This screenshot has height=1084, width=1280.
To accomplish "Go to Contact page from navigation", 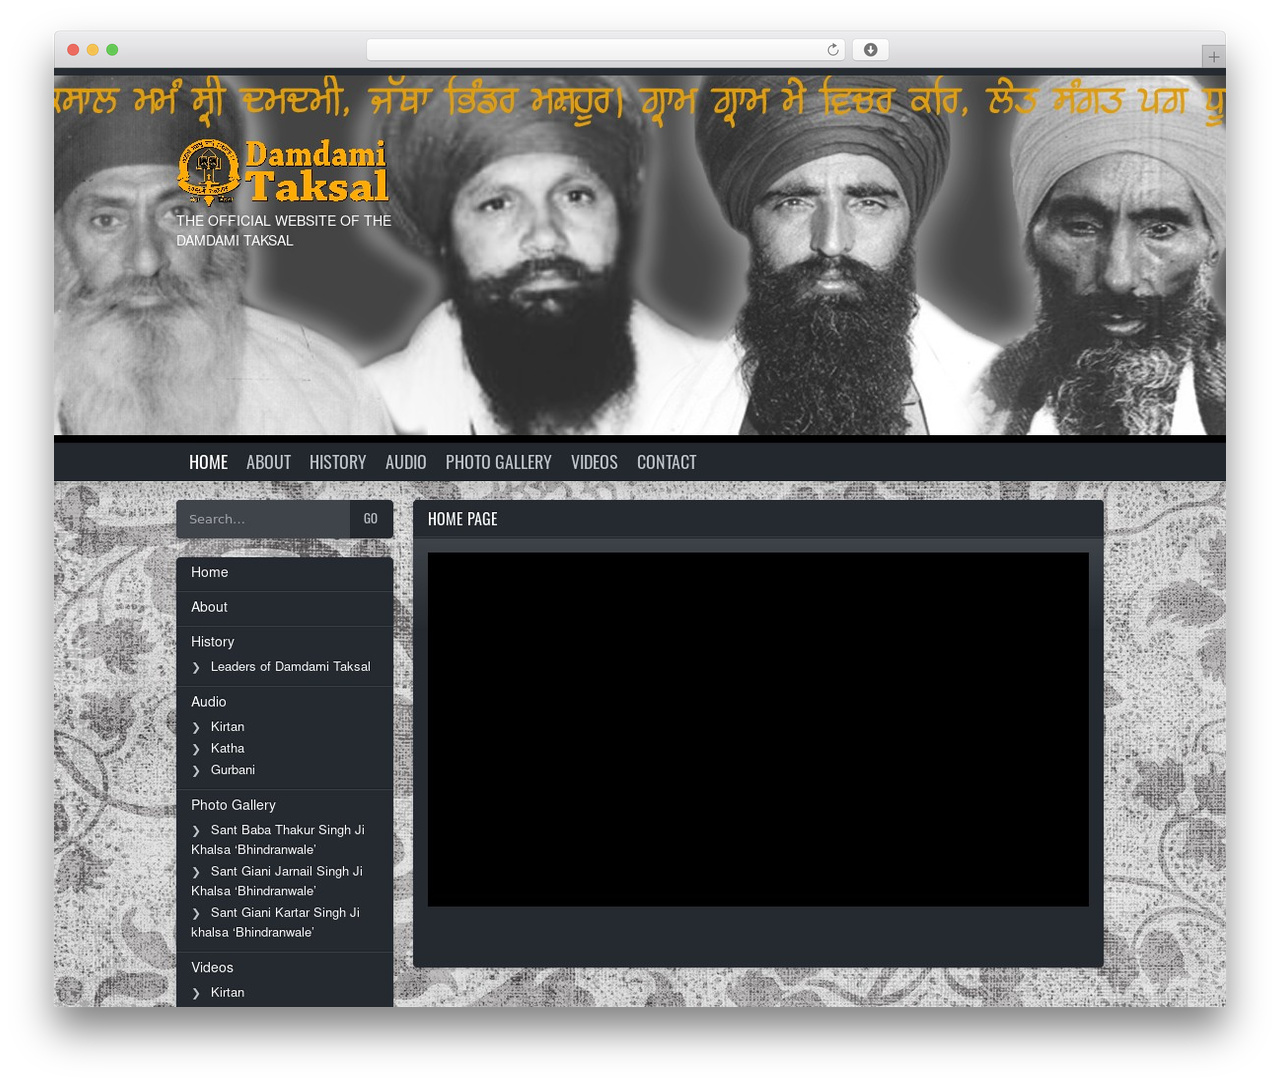I will [667, 462].
